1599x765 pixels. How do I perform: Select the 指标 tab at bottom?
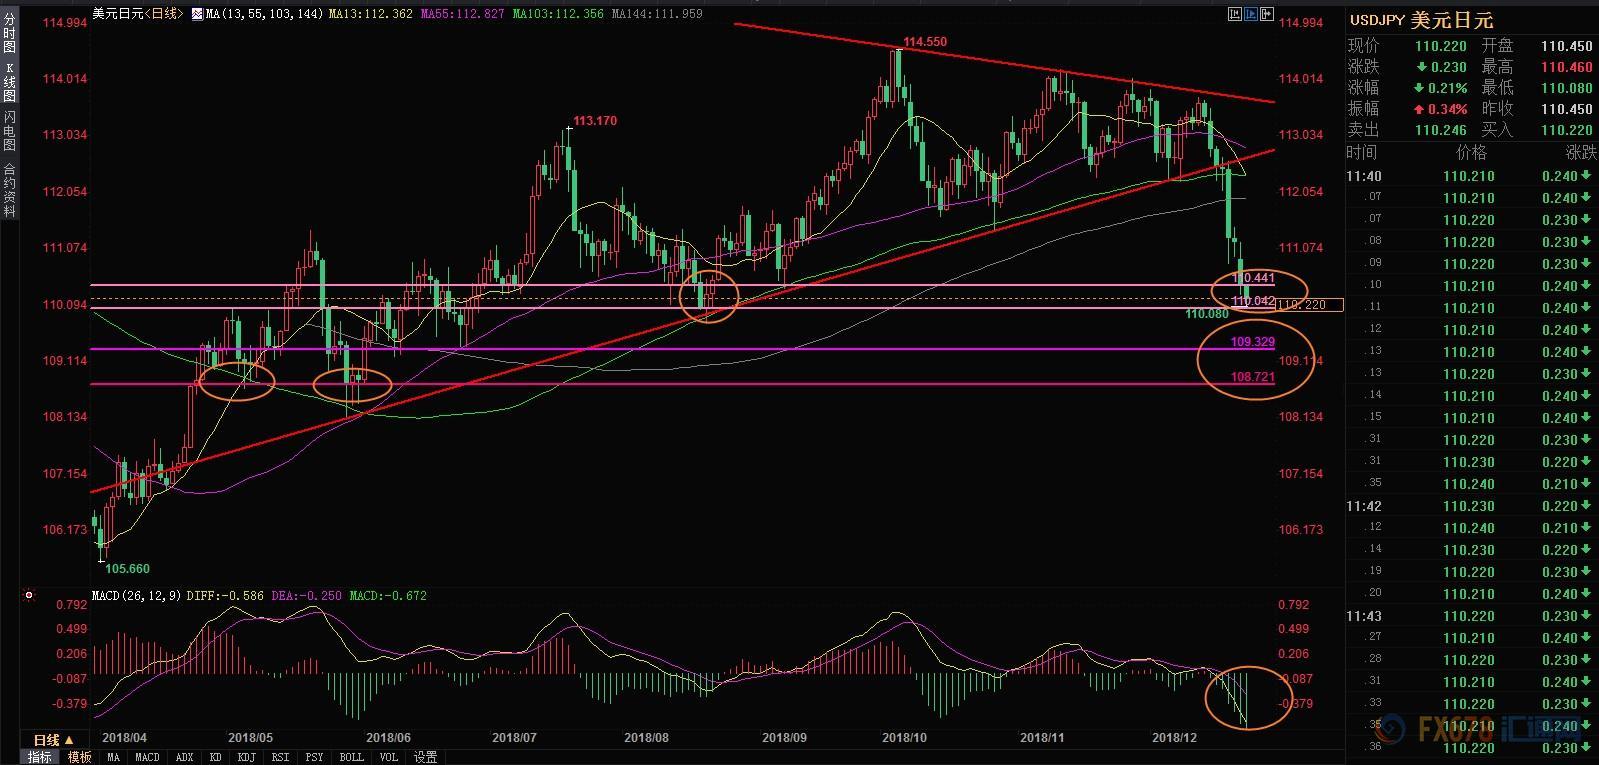(39, 757)
